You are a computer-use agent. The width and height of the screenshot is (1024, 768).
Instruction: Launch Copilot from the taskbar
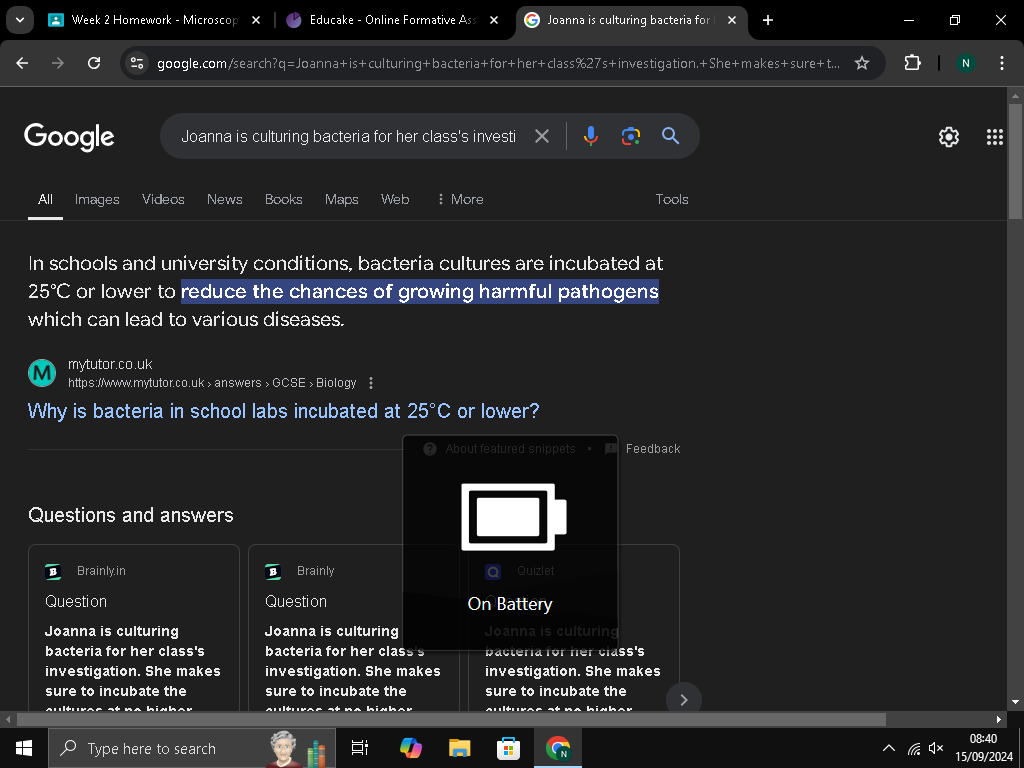click(x=411, y=748)
